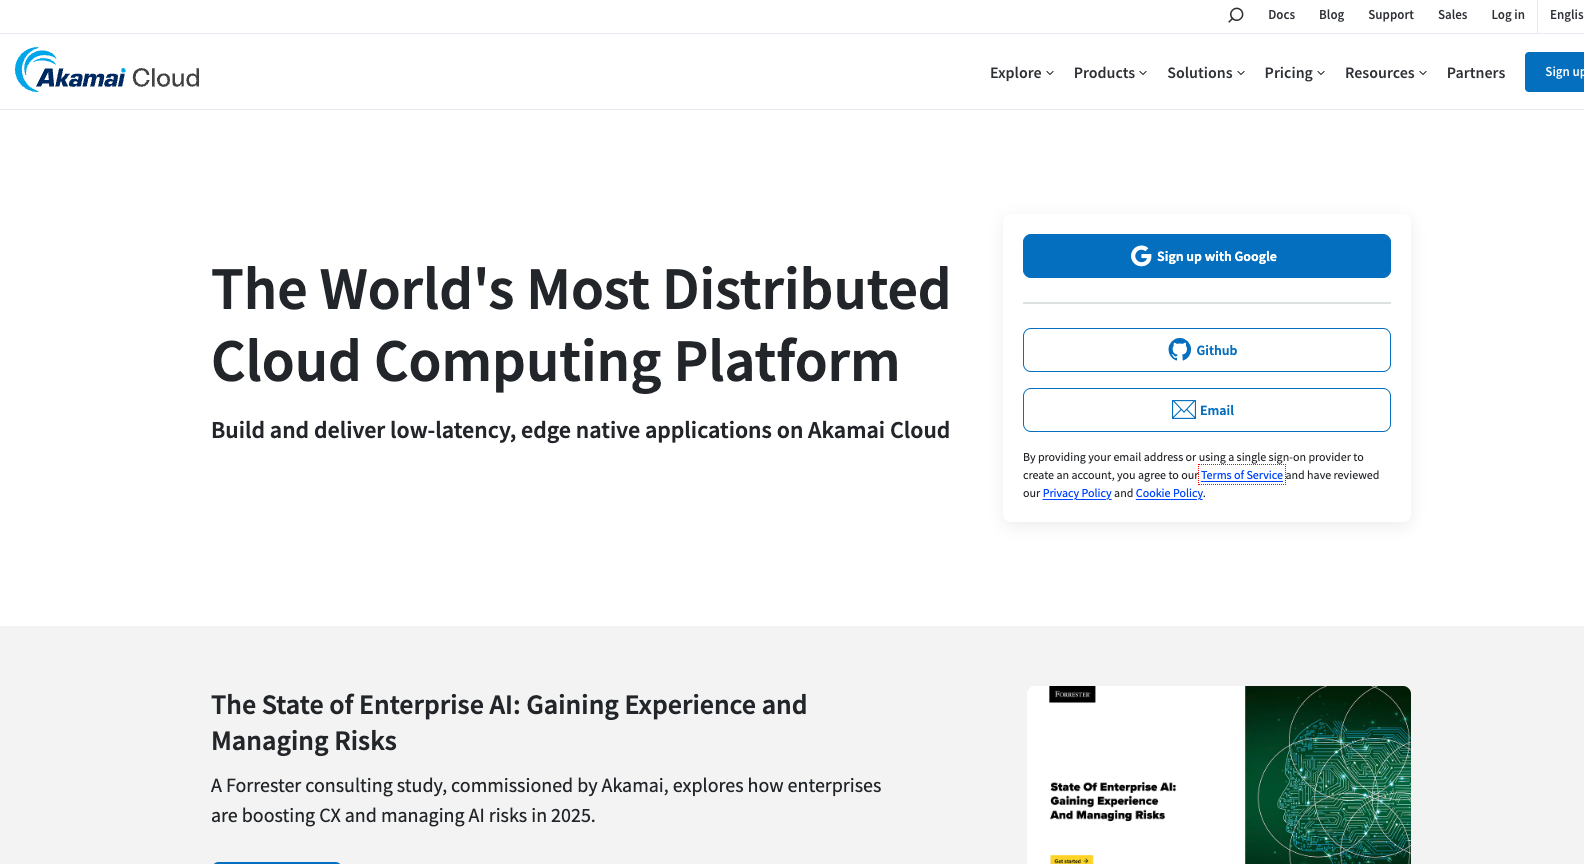Expand the Products dropdown
The height and width of the screenshot is (864, 1584).
(1110, 73)
